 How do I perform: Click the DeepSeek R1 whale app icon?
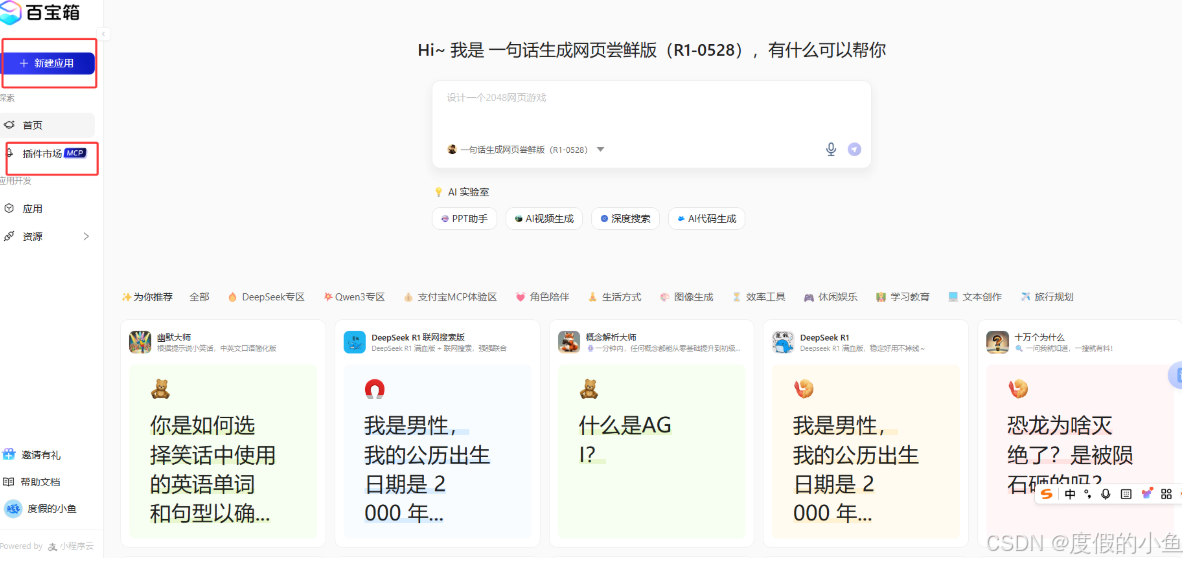coord(784,342)
